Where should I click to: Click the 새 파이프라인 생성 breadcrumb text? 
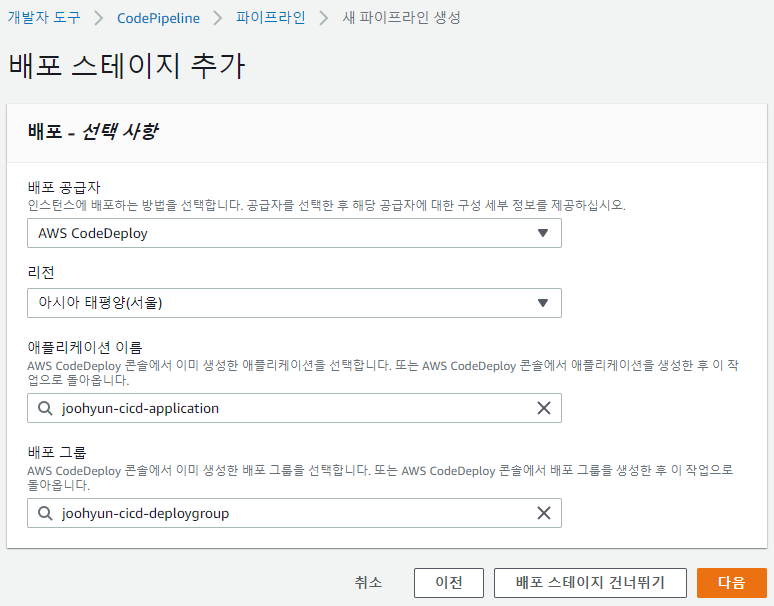click(x=402, y=18)
